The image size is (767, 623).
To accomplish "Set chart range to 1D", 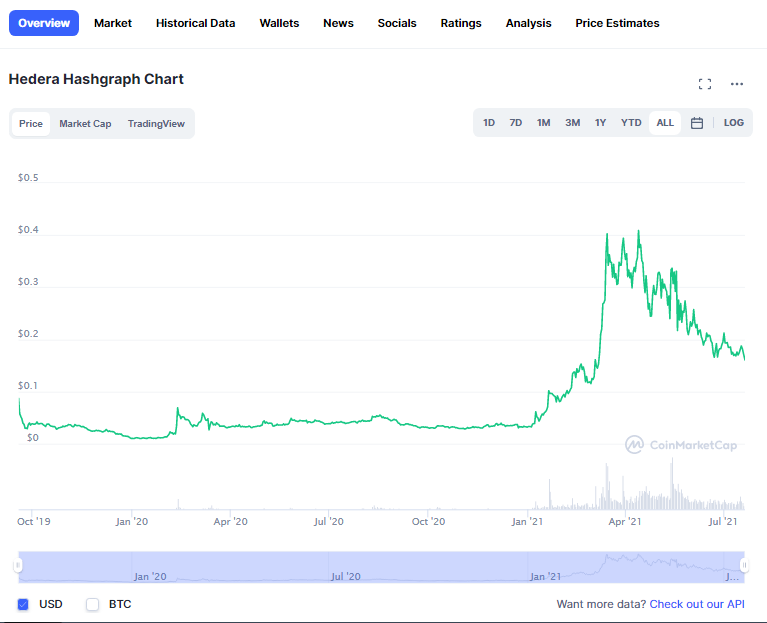I will point(489,123).
